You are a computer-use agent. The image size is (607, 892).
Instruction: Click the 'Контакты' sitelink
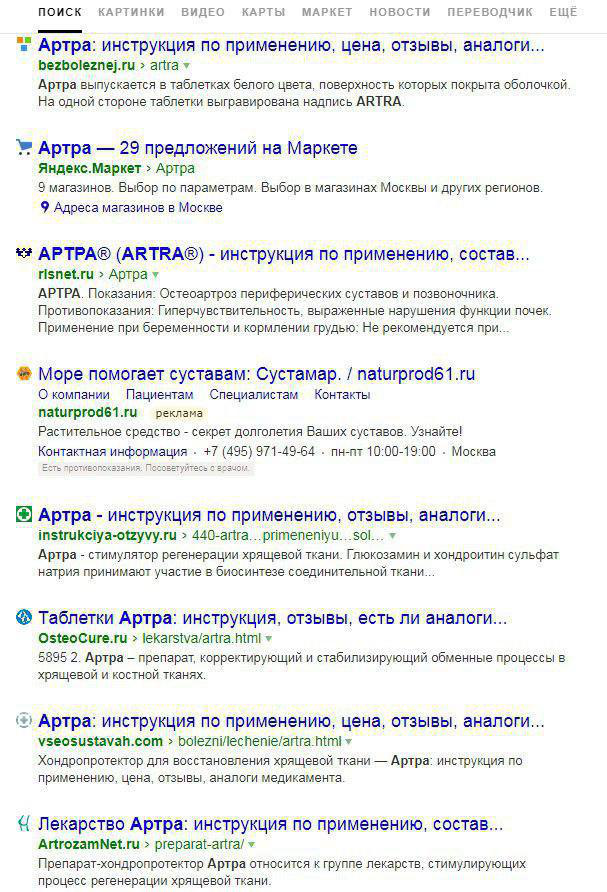coord(342,394)
